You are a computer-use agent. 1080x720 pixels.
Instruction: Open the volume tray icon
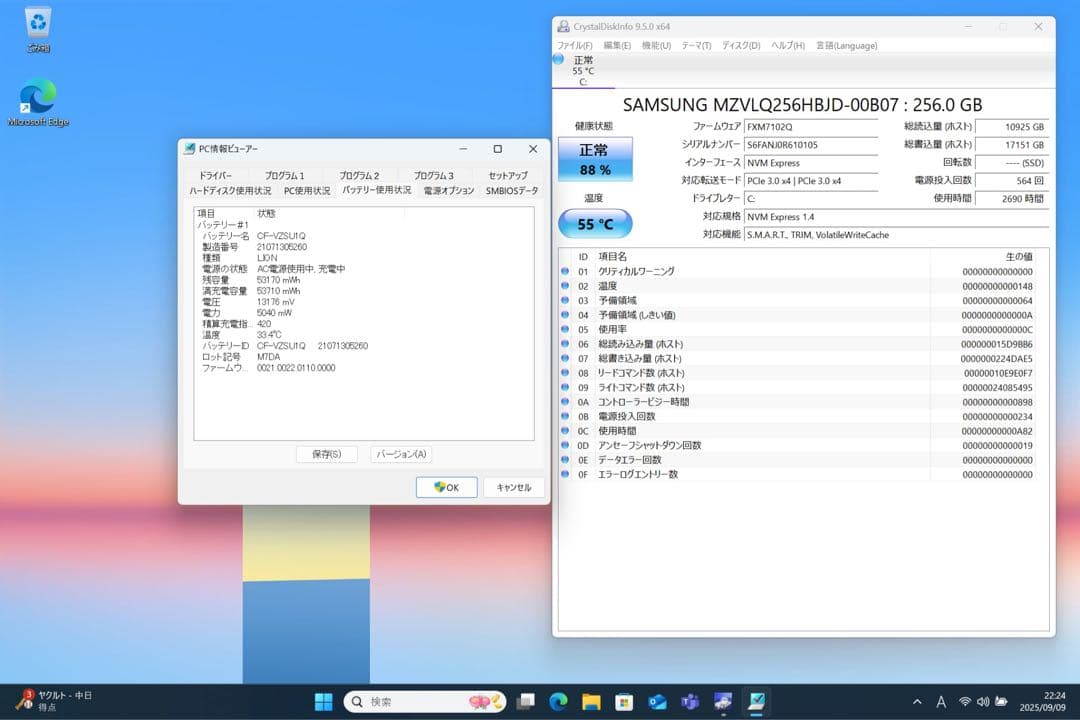[983, 701]
